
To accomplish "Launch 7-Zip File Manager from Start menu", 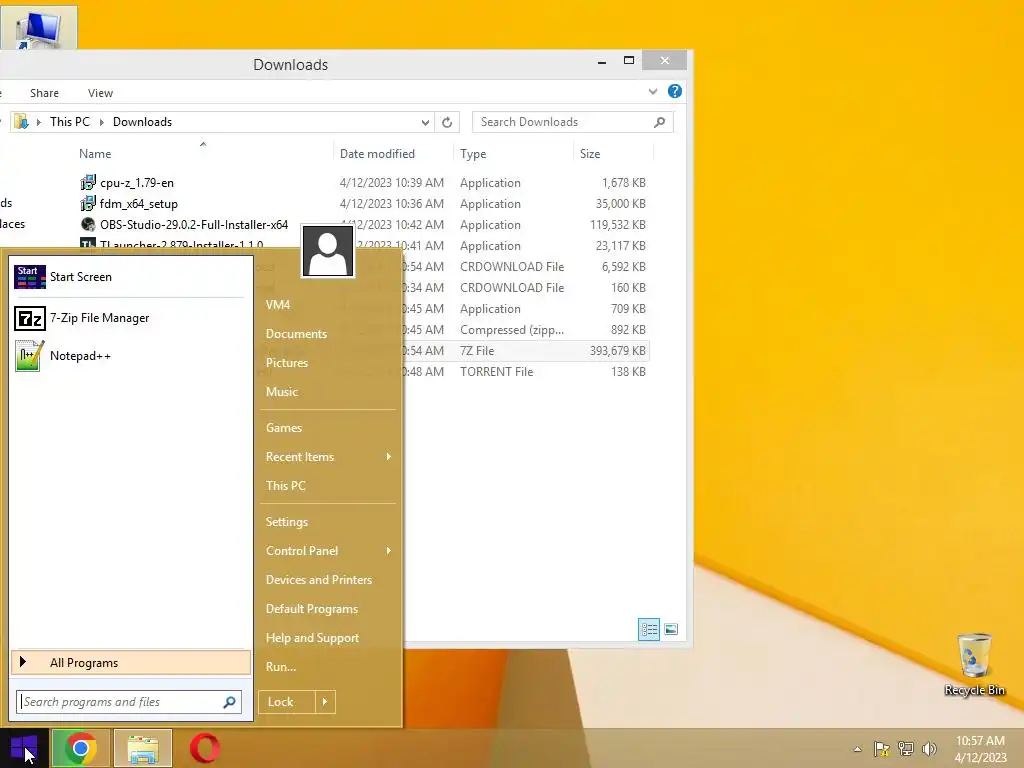I will click(131, 318).
